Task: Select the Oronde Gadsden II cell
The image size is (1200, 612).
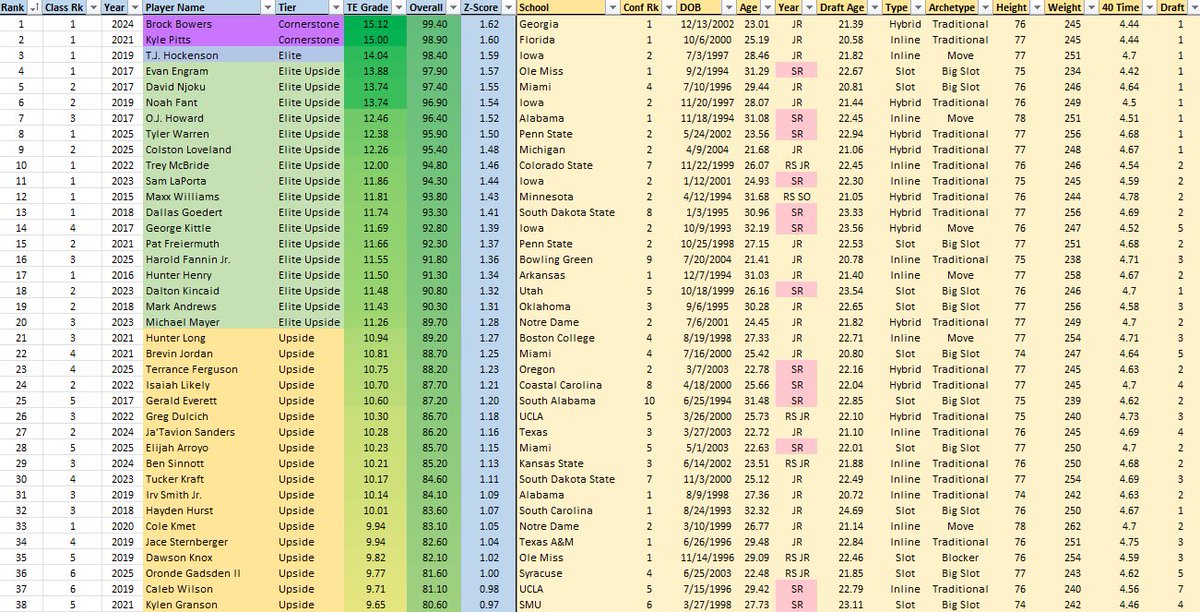Action: pos(208,575)
